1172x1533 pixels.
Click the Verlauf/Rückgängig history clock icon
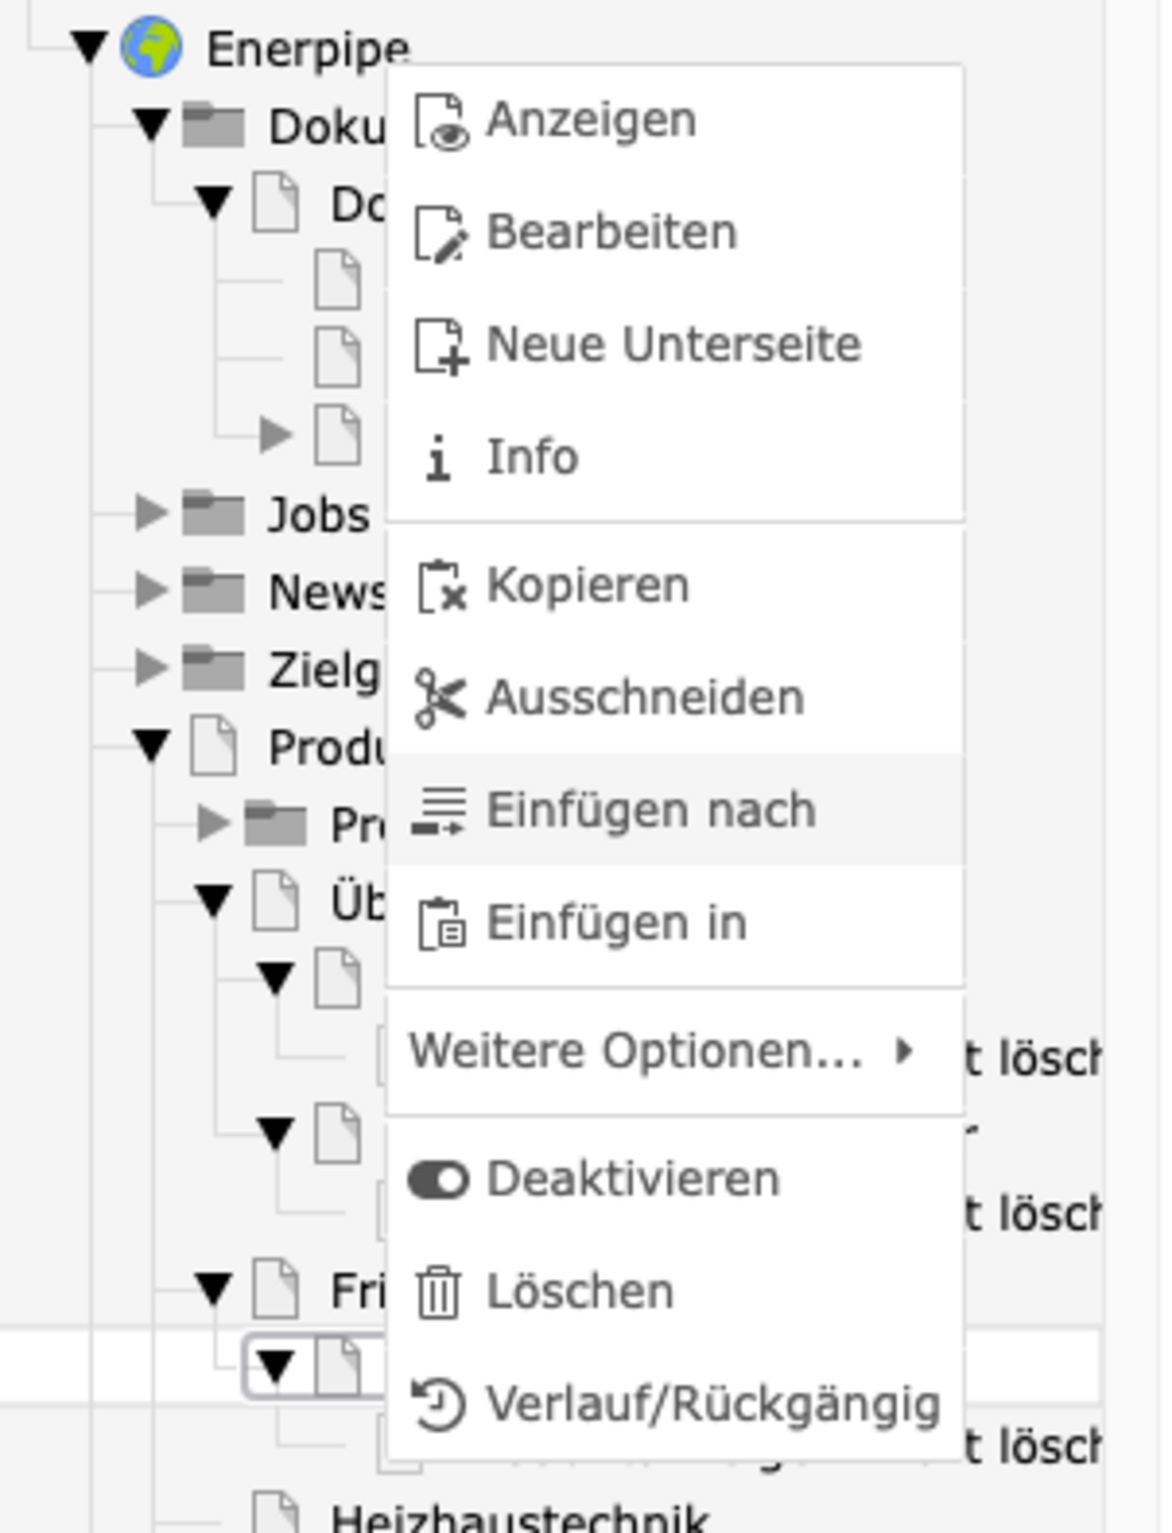pyautogui.click(x=439, y=1404)
